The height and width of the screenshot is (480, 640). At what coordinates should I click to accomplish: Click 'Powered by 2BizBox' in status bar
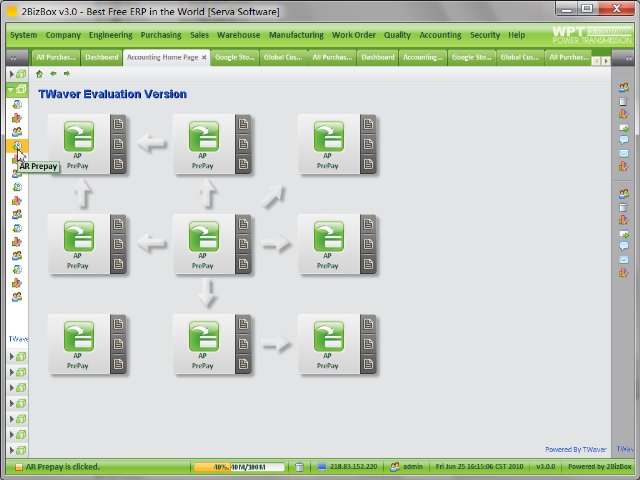(x=600, y=467)
